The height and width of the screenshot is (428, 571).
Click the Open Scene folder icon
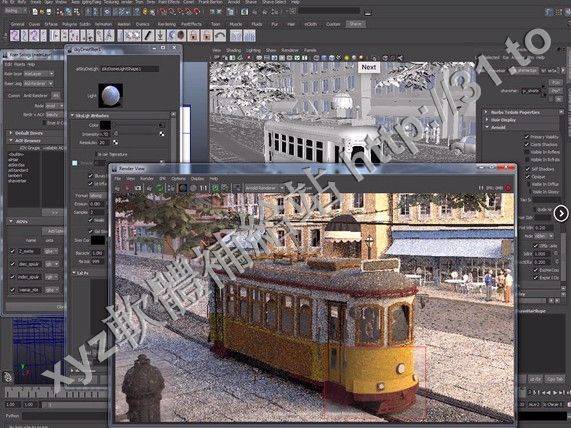tap(42, 12)
